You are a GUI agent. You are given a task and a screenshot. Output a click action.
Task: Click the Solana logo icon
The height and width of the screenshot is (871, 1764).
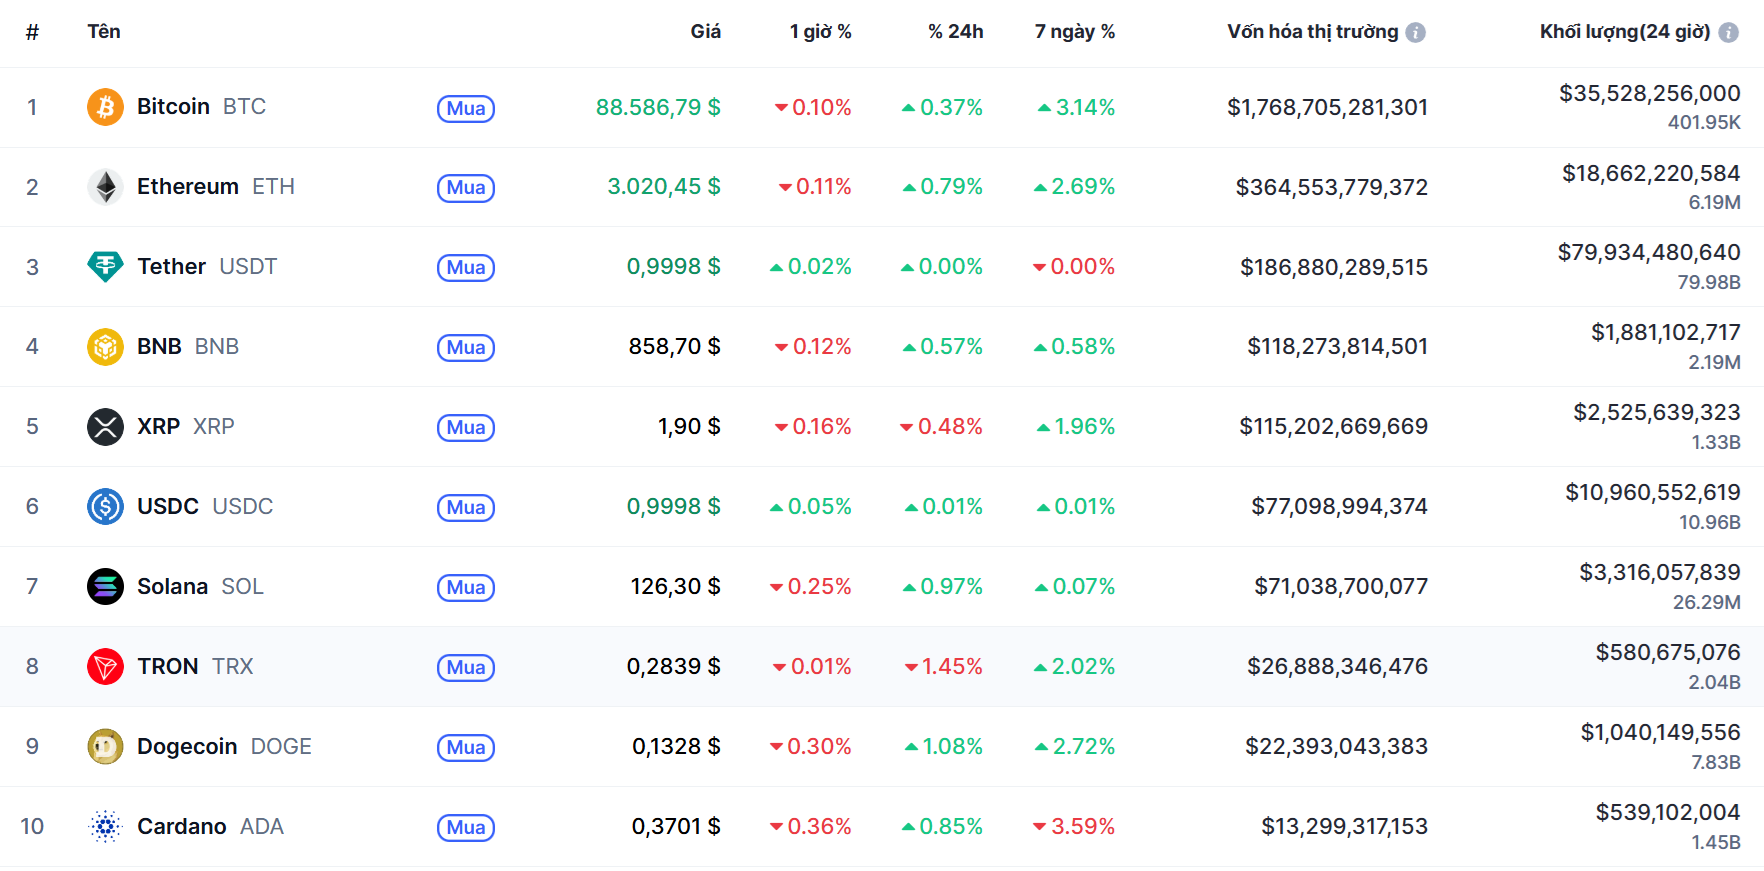click(x=105, y=587)
